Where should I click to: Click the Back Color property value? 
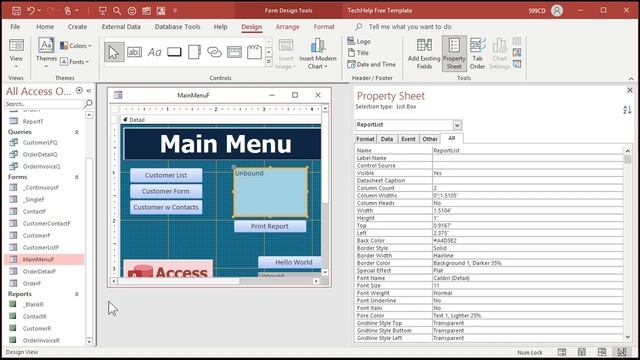click(x=527, y=240)
